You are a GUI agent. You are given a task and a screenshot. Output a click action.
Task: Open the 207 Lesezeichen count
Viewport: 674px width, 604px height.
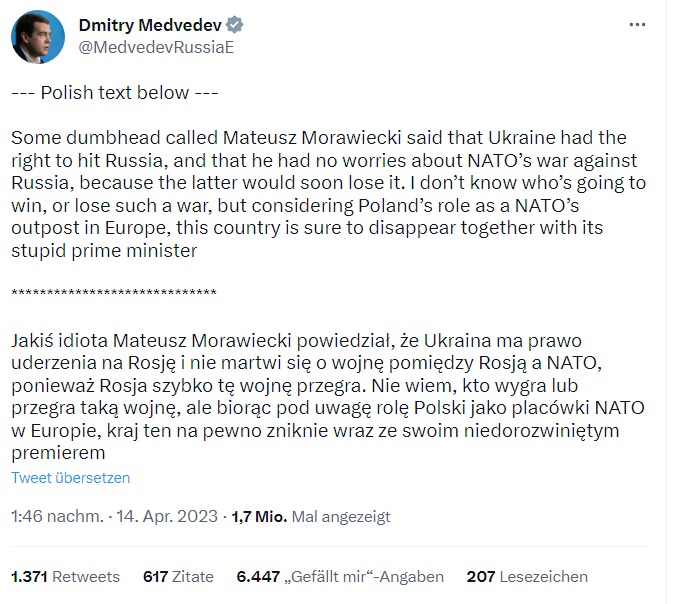pos(527,577)
